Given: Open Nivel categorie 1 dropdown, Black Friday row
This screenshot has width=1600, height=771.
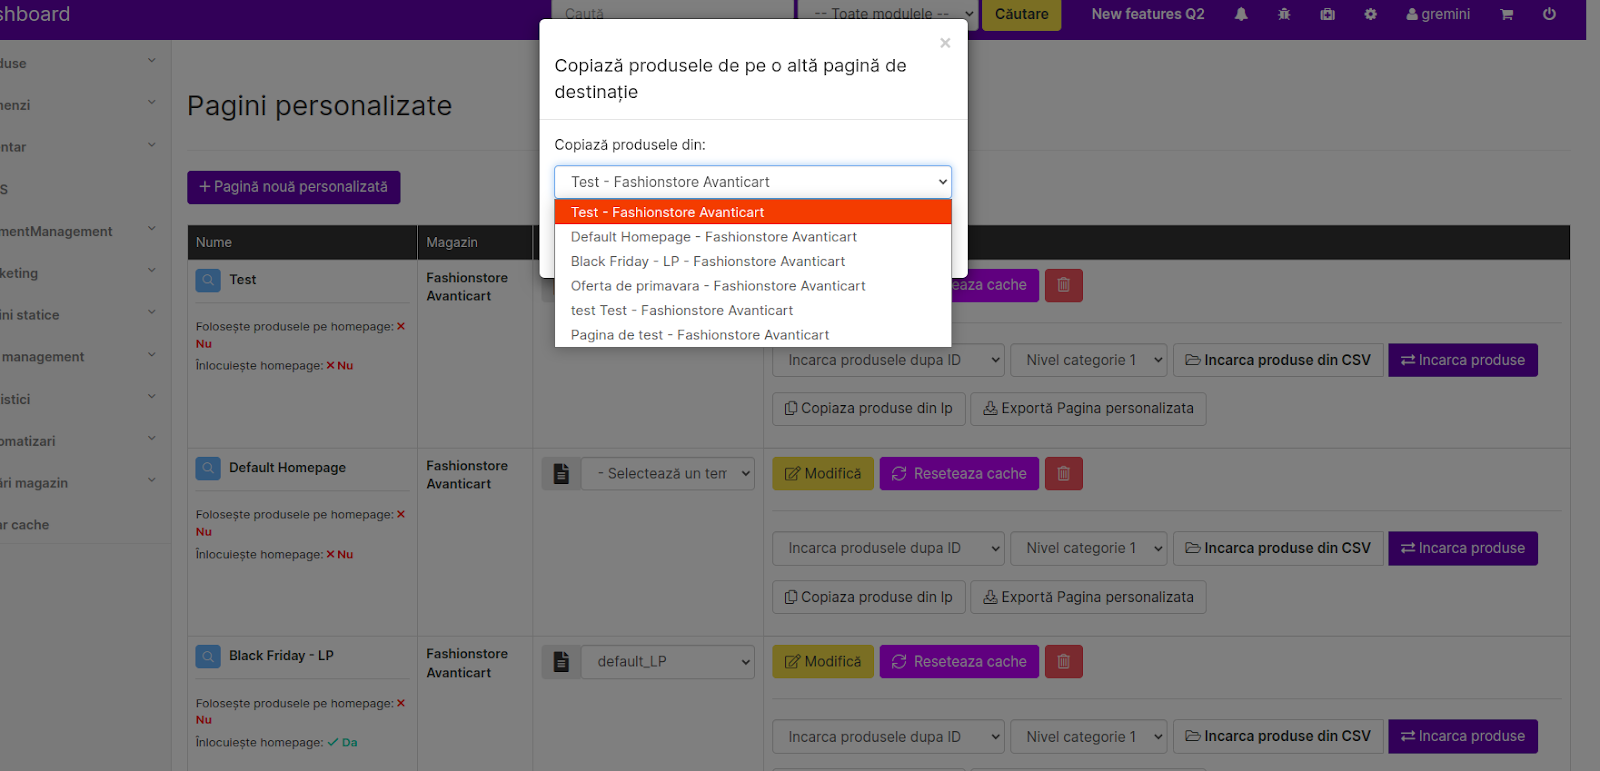Looking at the screenshot, I should (x=1089, y=737).
